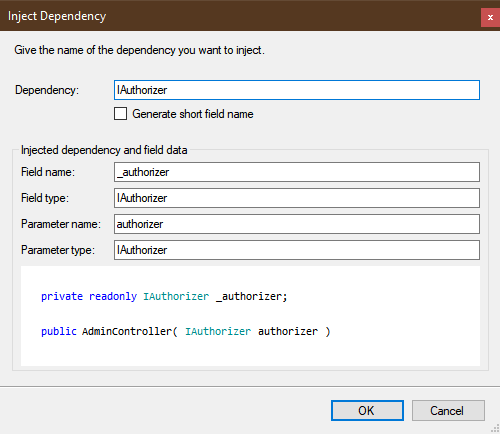The image size is (500, 434).
Task: Confirm the dialog with OK
Action: pos(367,411)
